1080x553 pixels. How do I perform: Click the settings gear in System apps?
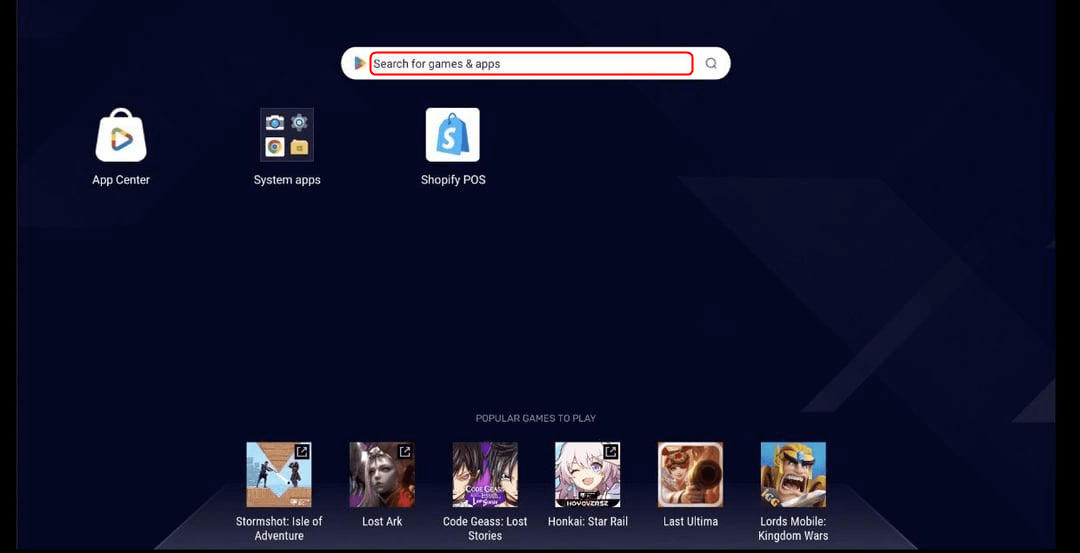299,123
